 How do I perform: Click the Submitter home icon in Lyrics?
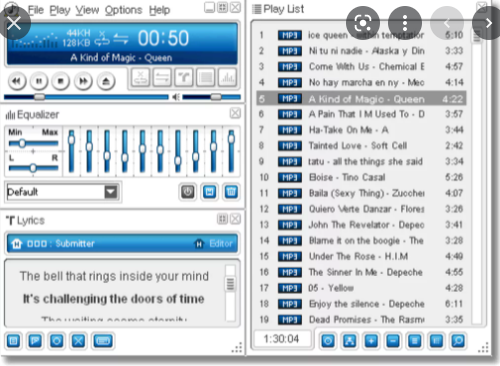pos(16,244)
